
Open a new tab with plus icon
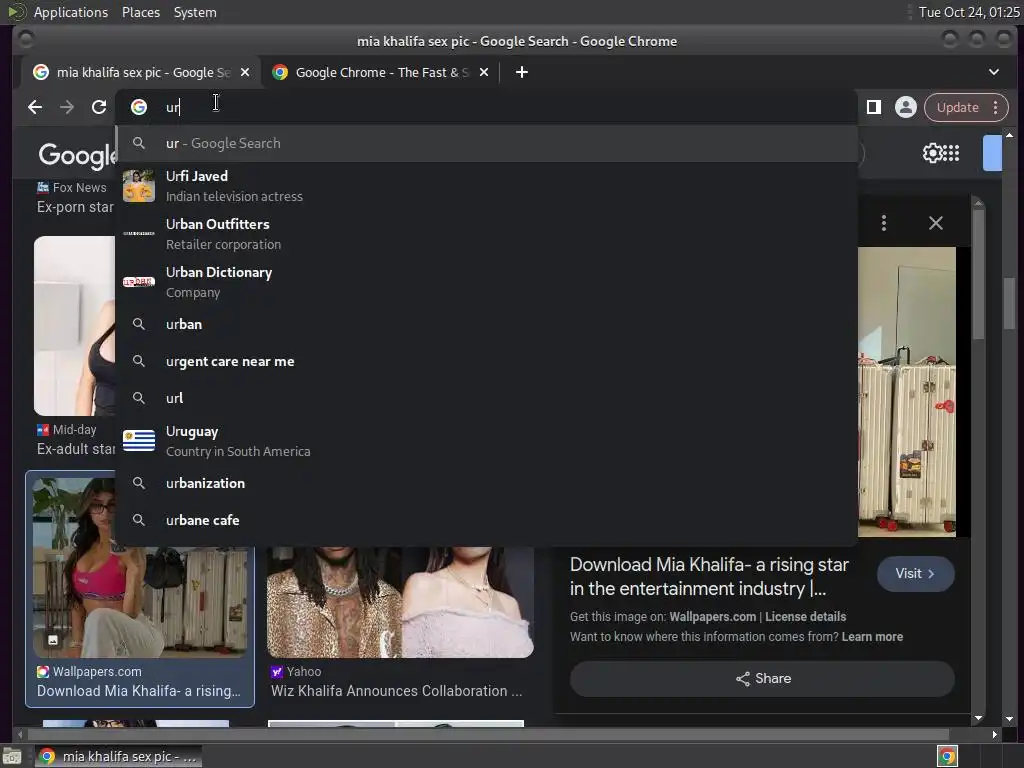(521, 72)
